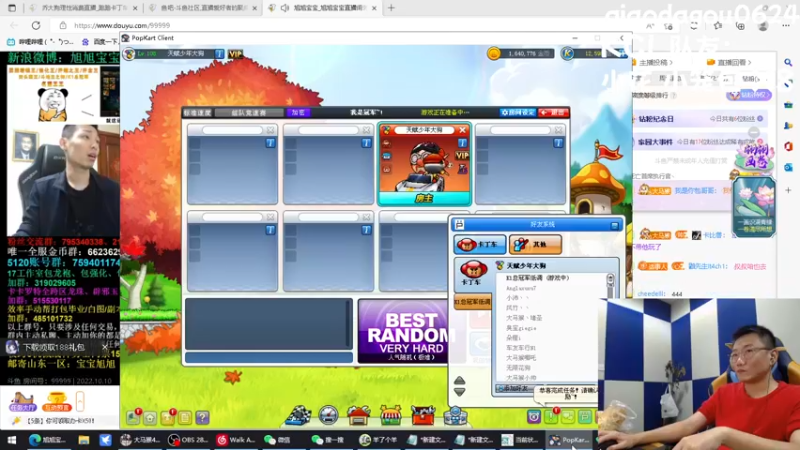Screen dimensions: 800x450
Task: Close the 下载领取188礼包 popup
Action: 105,347
